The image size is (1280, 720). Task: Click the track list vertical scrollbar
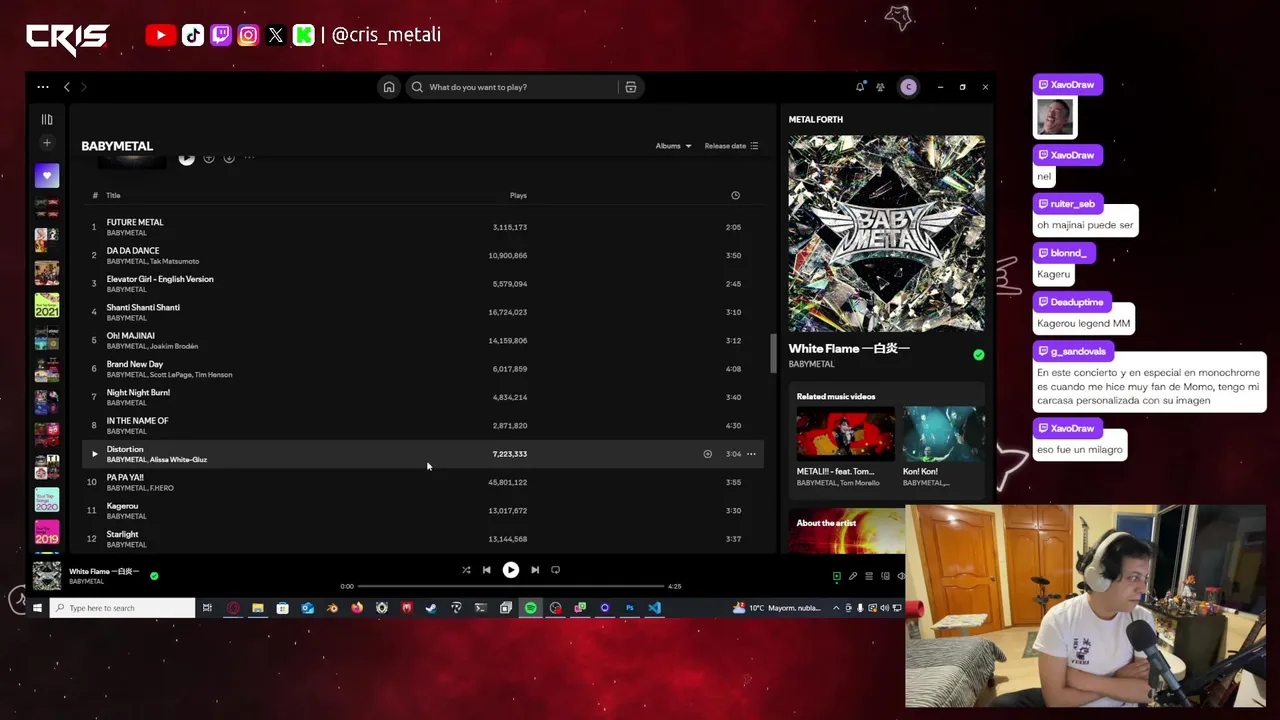point(772,354)
